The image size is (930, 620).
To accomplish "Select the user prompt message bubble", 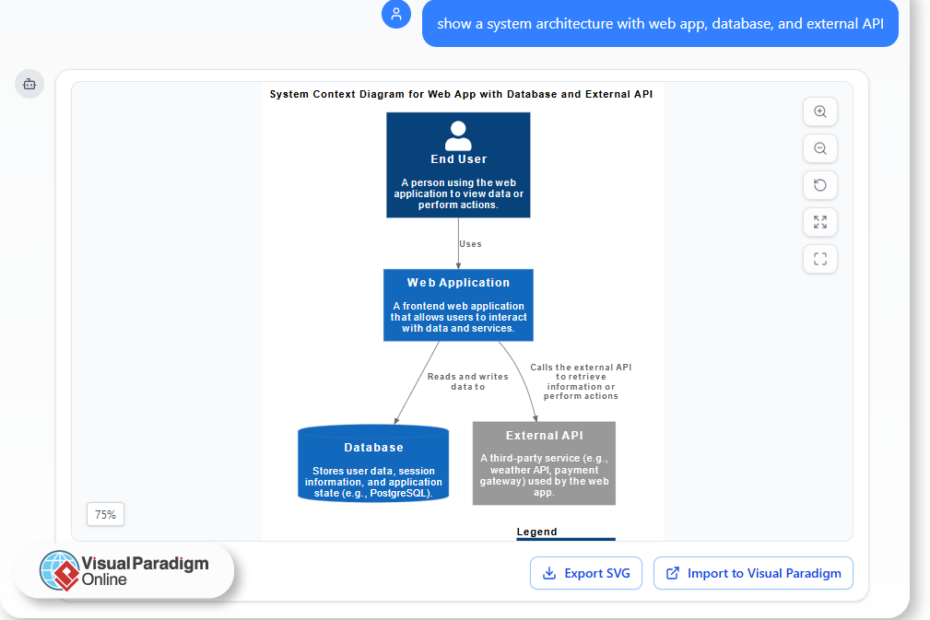I will (660, 23).
